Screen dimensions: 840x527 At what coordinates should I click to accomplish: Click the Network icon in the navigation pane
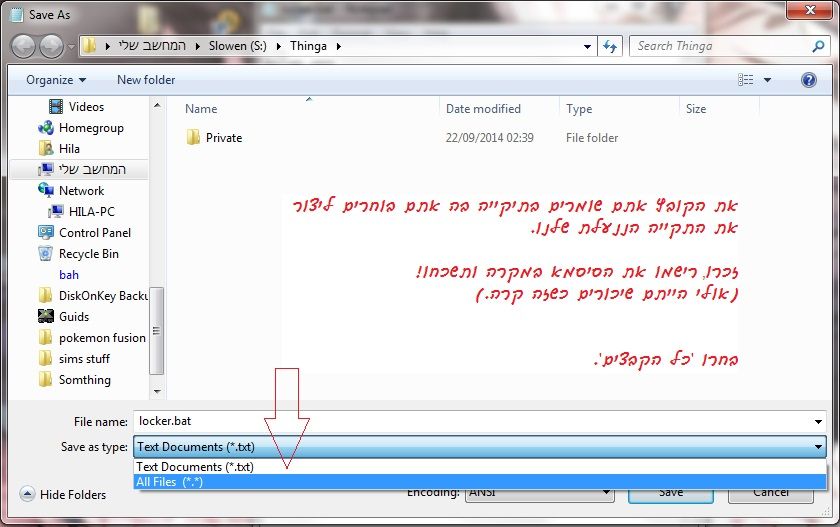click(46, 190)
